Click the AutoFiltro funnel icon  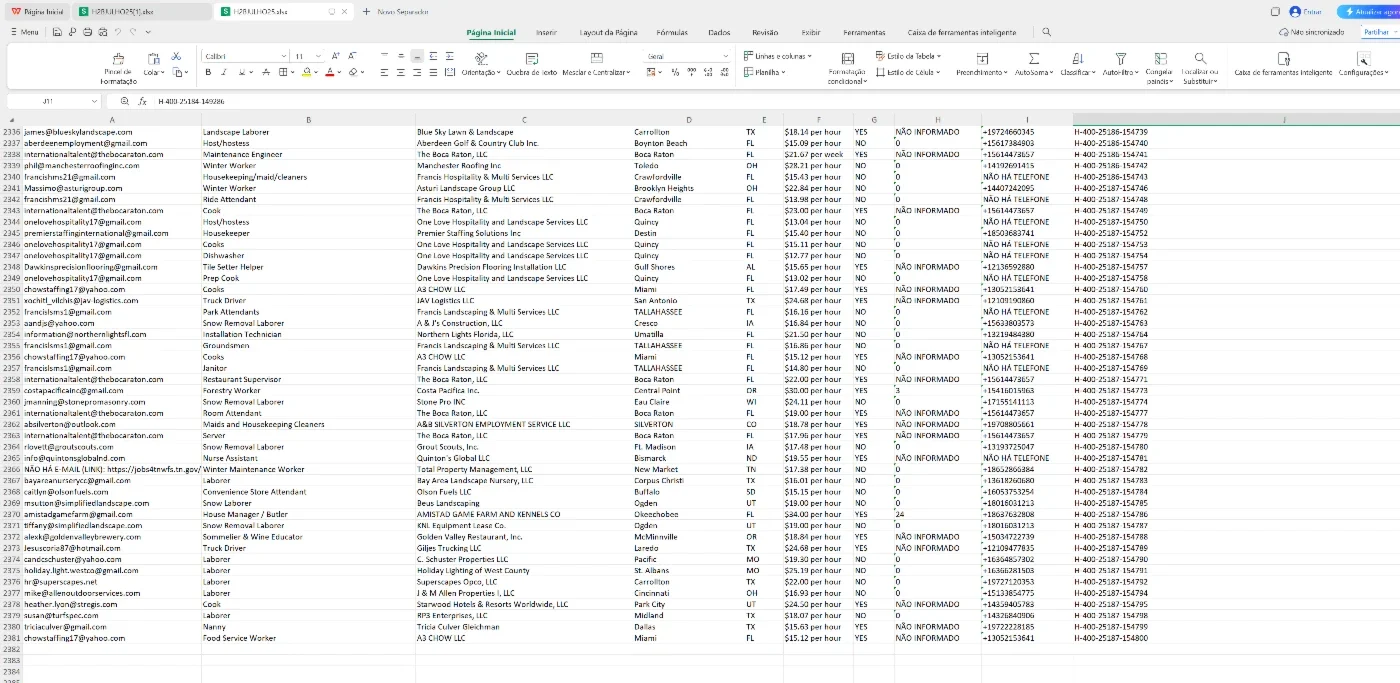coord(1121,59)
